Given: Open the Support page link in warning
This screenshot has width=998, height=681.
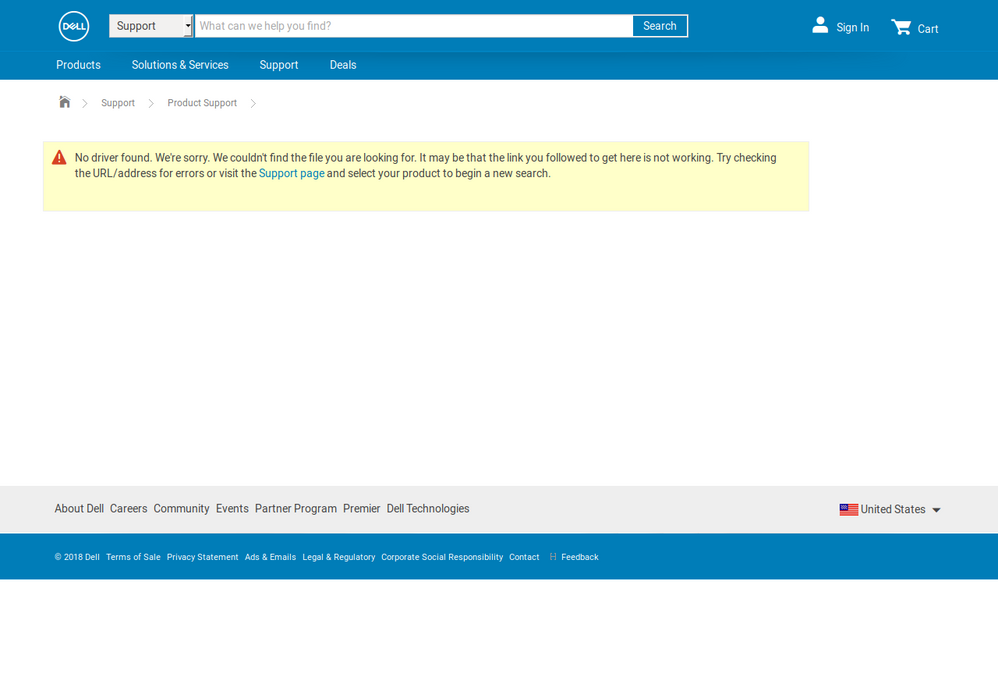Looking at the screenshot, I should [x=291, y=172].
